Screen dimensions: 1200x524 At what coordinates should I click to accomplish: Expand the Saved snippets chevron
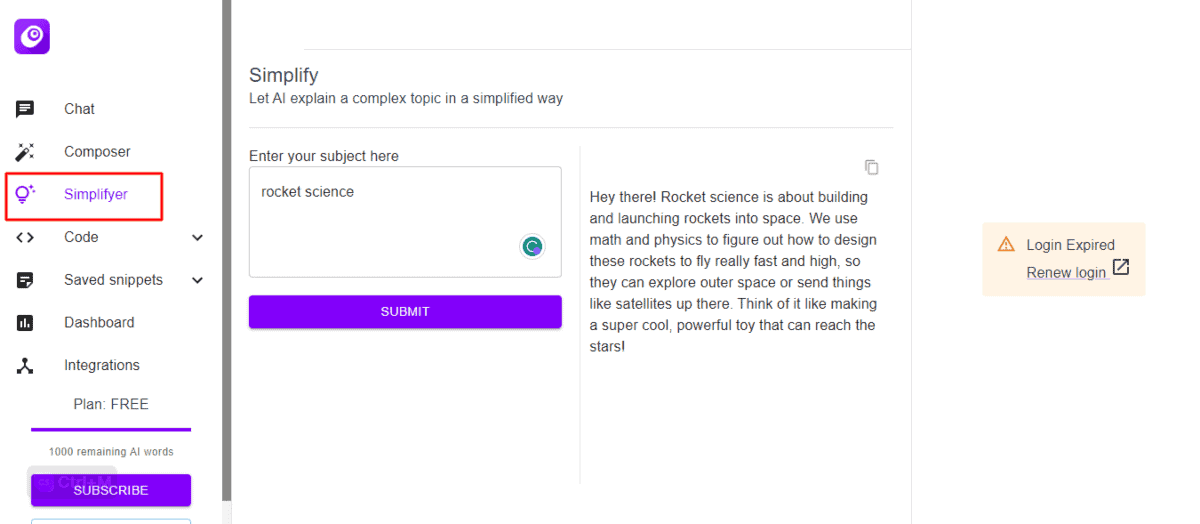click(197, 281)
